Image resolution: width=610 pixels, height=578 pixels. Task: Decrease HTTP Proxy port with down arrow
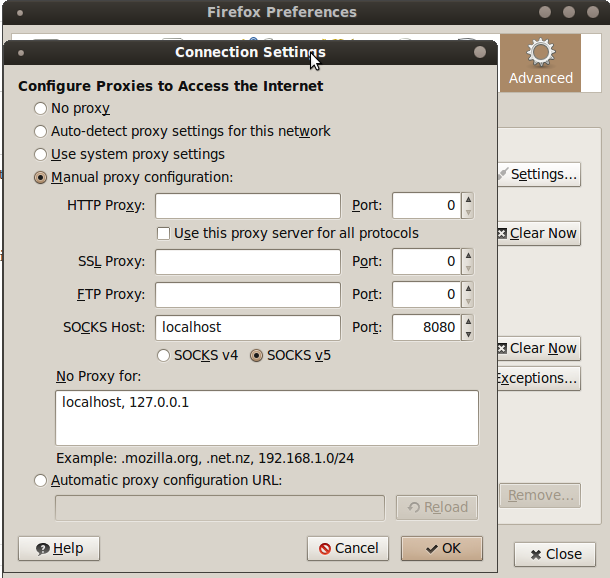[468, 212]
